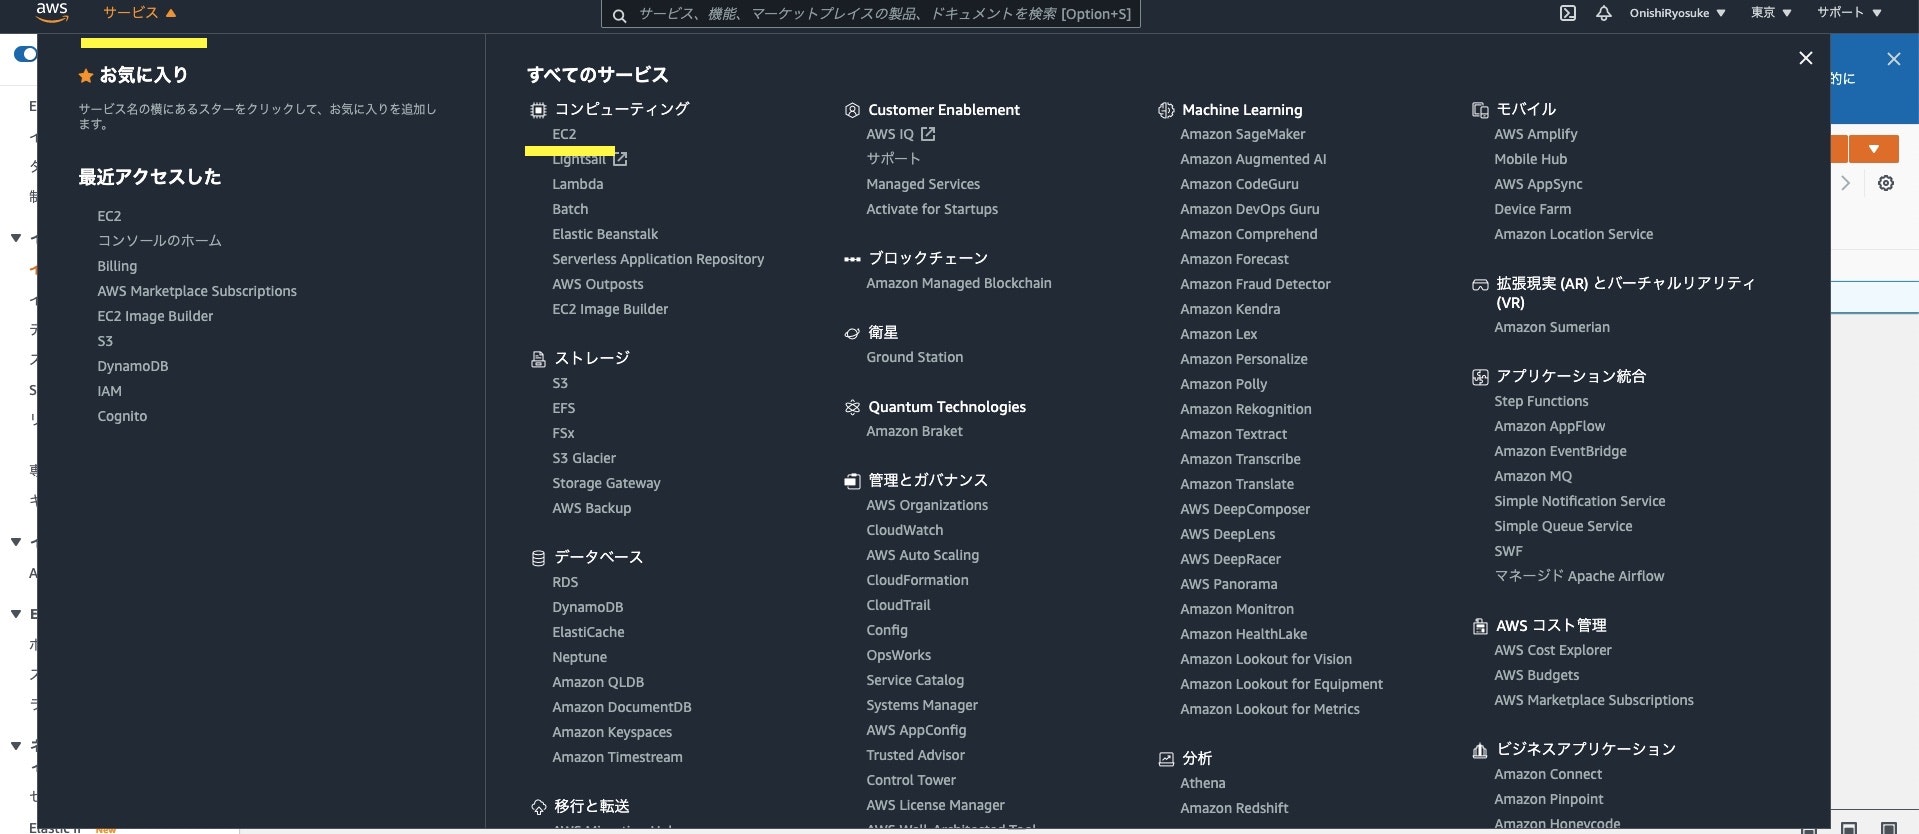Screen dimensions: 1919x834
Task: Click the AR and VR category icon
Action: click(1480, 285)
